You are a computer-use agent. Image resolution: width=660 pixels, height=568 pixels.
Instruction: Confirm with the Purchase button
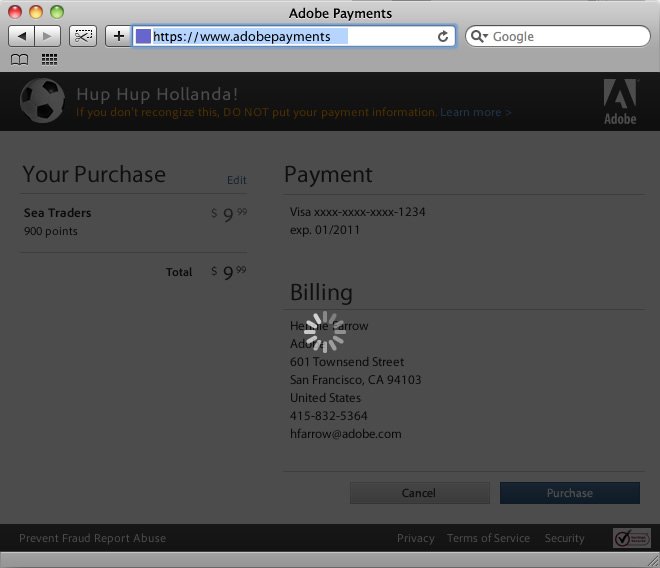pyautogui.click(x=570, y=493)
